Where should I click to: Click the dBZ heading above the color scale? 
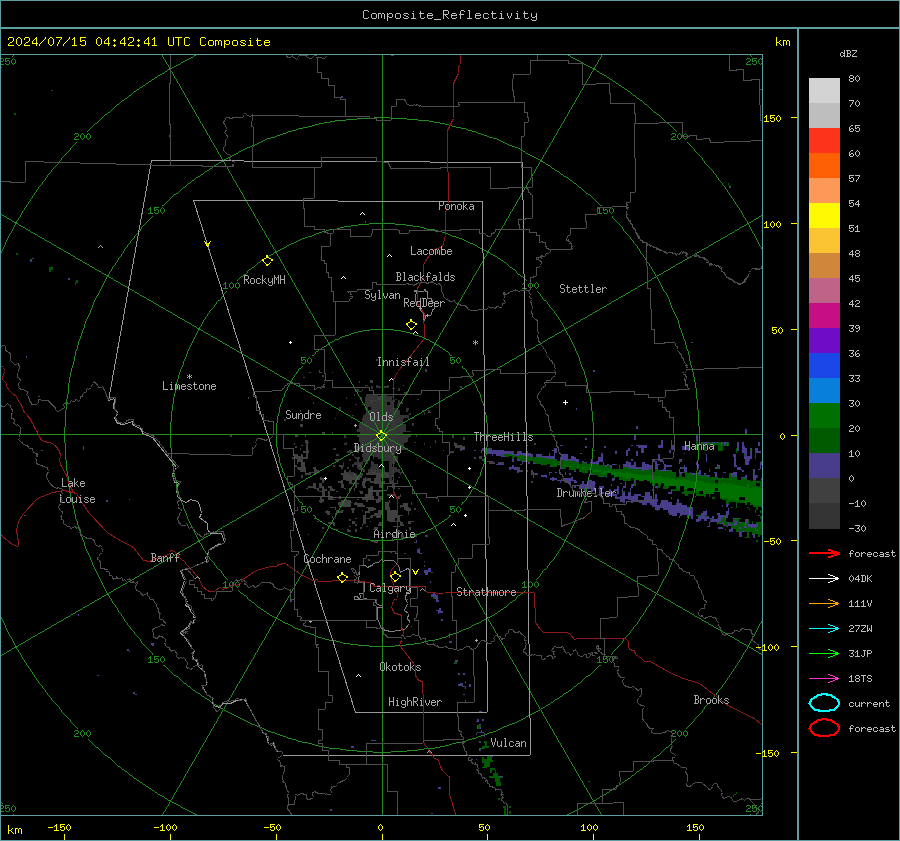coord(848,53)
